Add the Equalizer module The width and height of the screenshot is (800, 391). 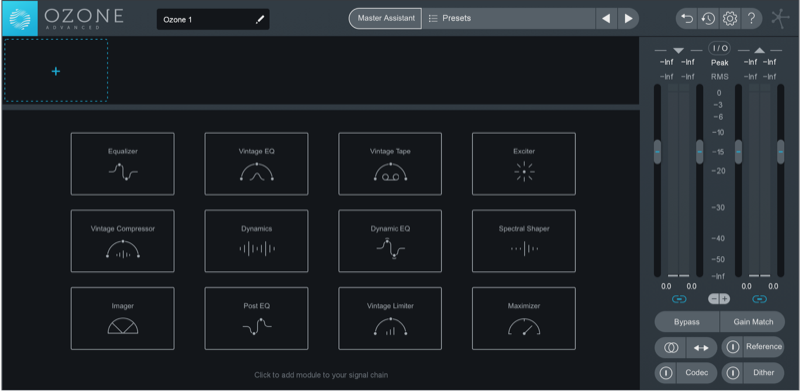122,164
